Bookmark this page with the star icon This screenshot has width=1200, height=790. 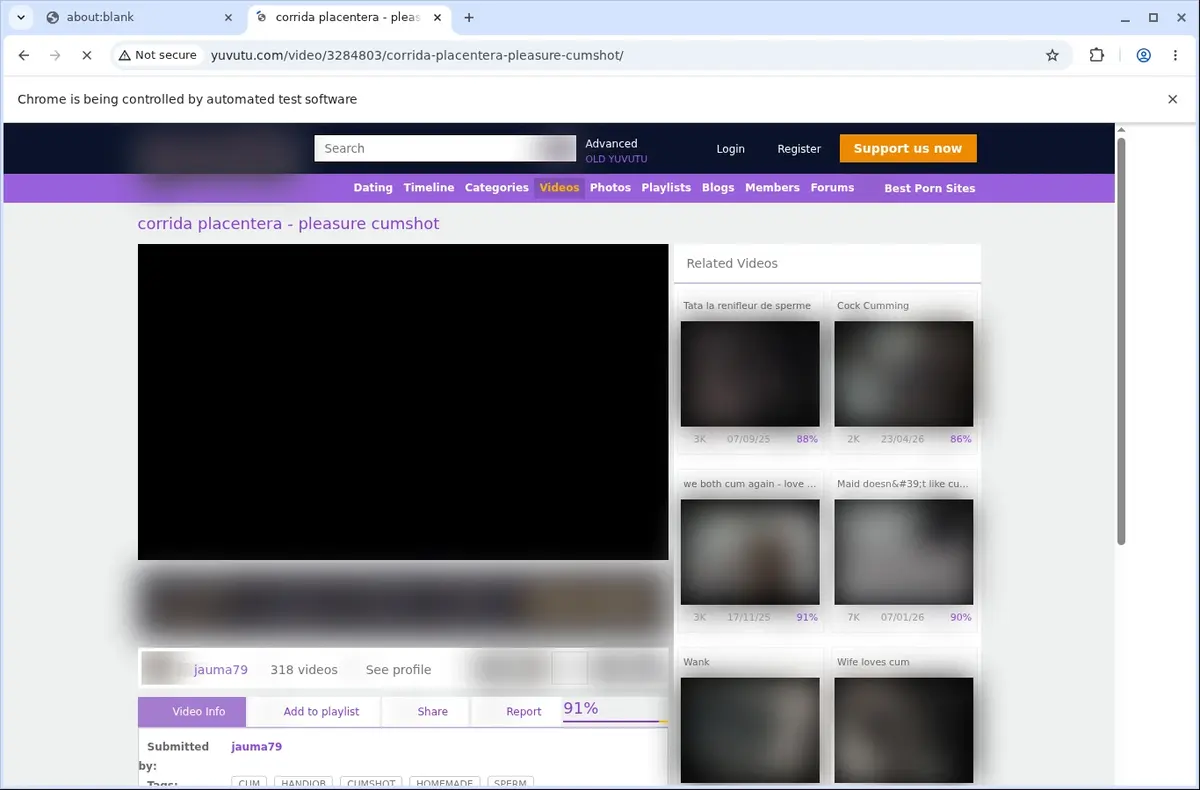(1052, 56)
